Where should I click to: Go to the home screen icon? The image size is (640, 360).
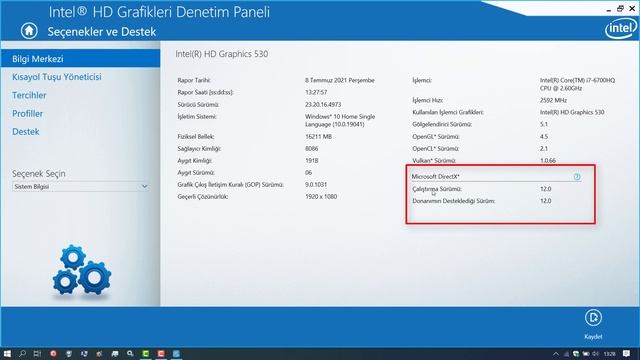pos(29,31)
